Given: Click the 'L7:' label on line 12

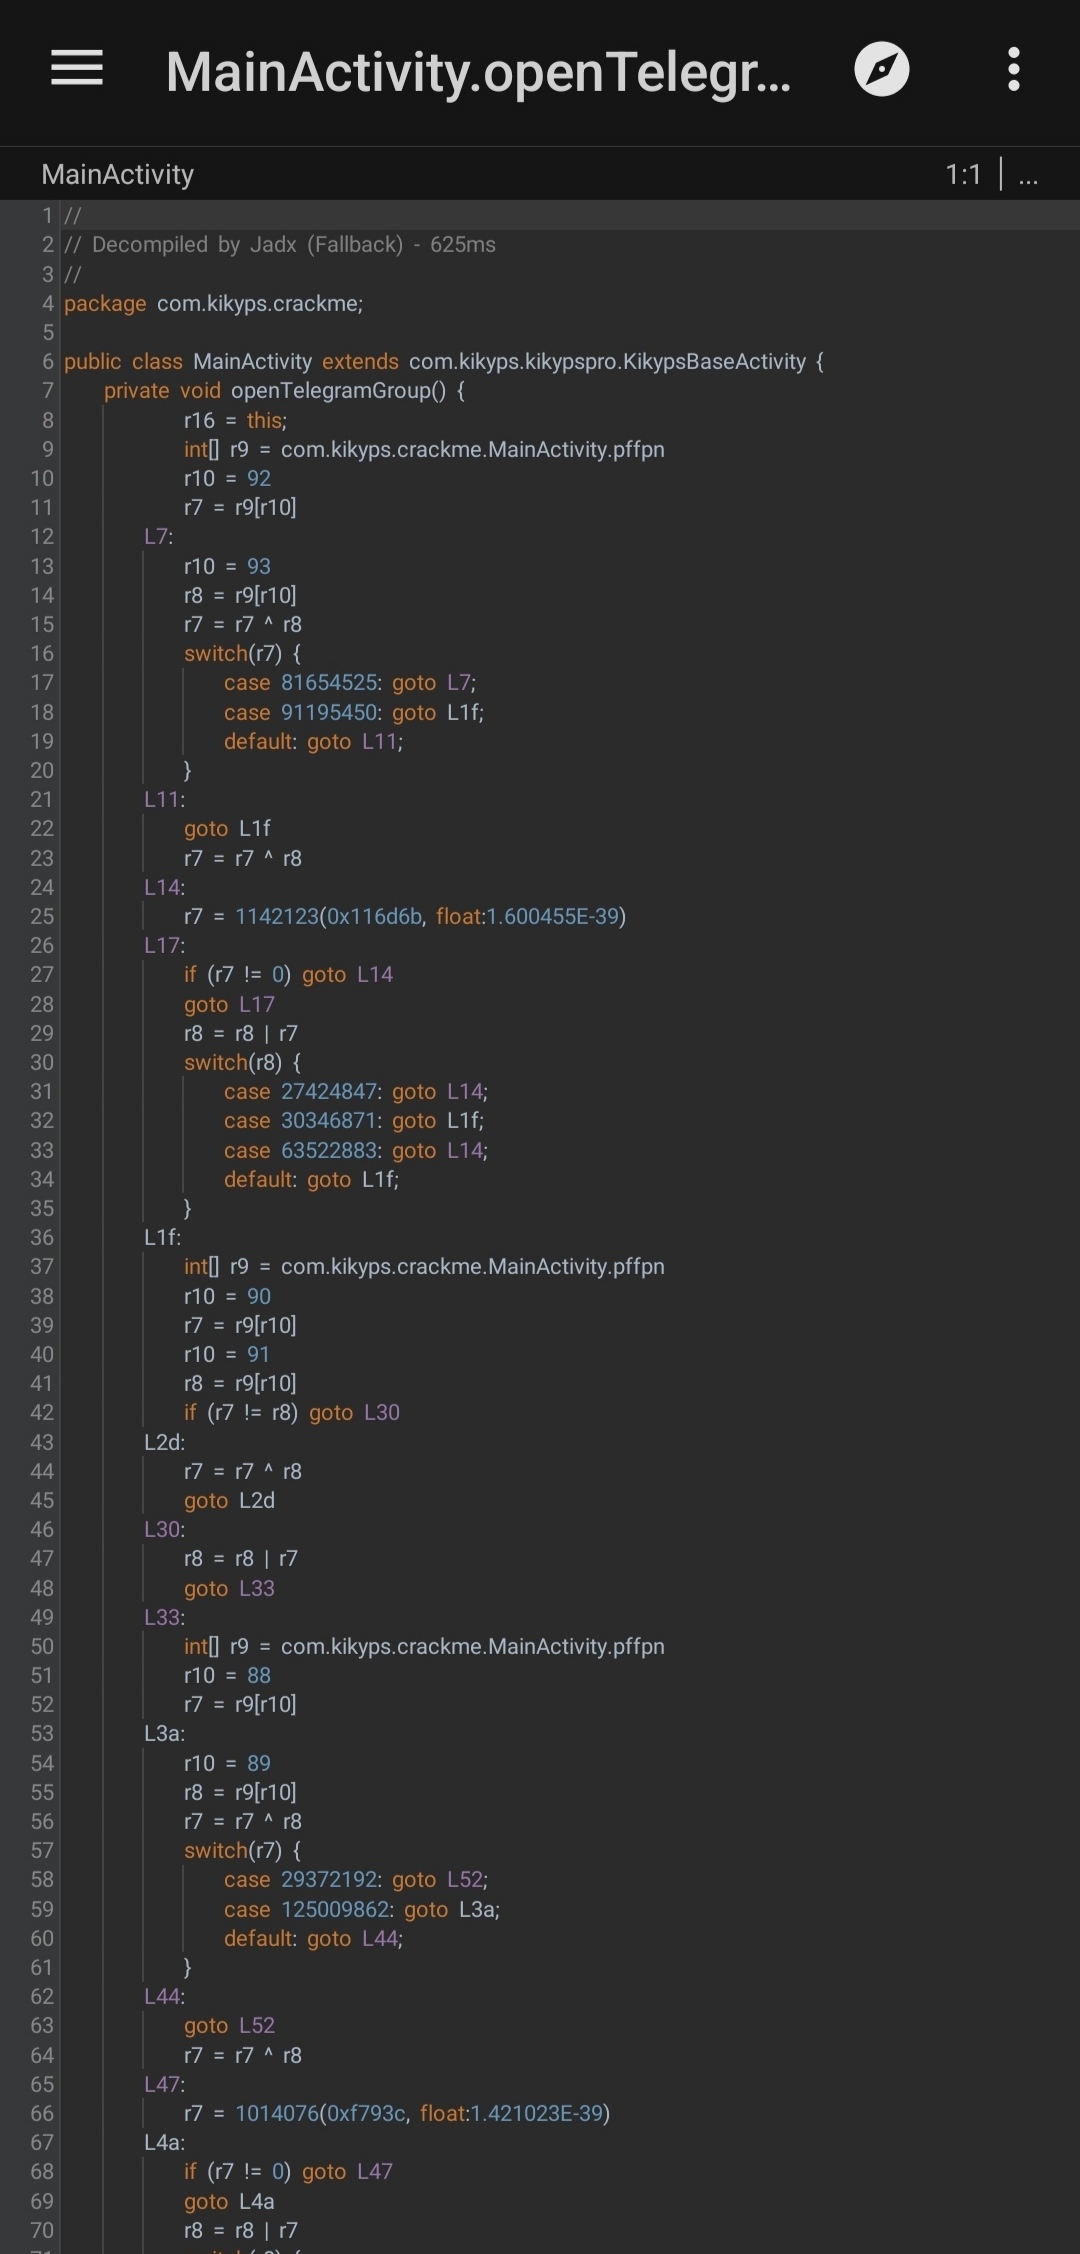Looking at the screenshot, I should (x=158, y=537).
